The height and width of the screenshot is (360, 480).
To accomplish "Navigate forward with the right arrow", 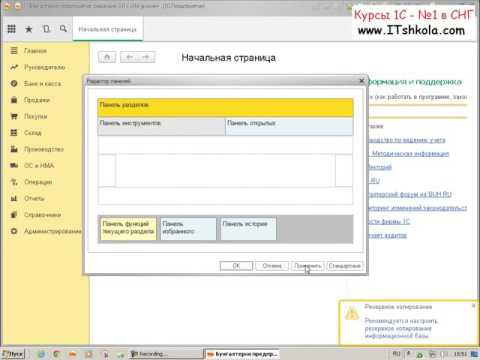I will point(146,57).
